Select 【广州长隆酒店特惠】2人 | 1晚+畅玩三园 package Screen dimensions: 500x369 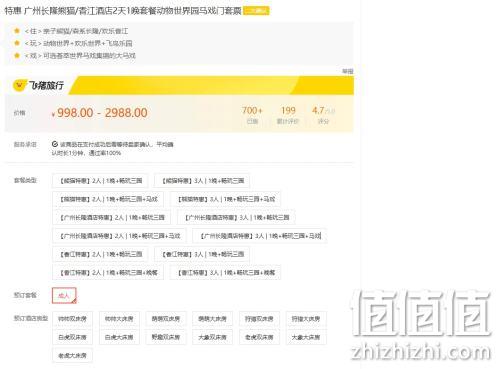[111, 217]
